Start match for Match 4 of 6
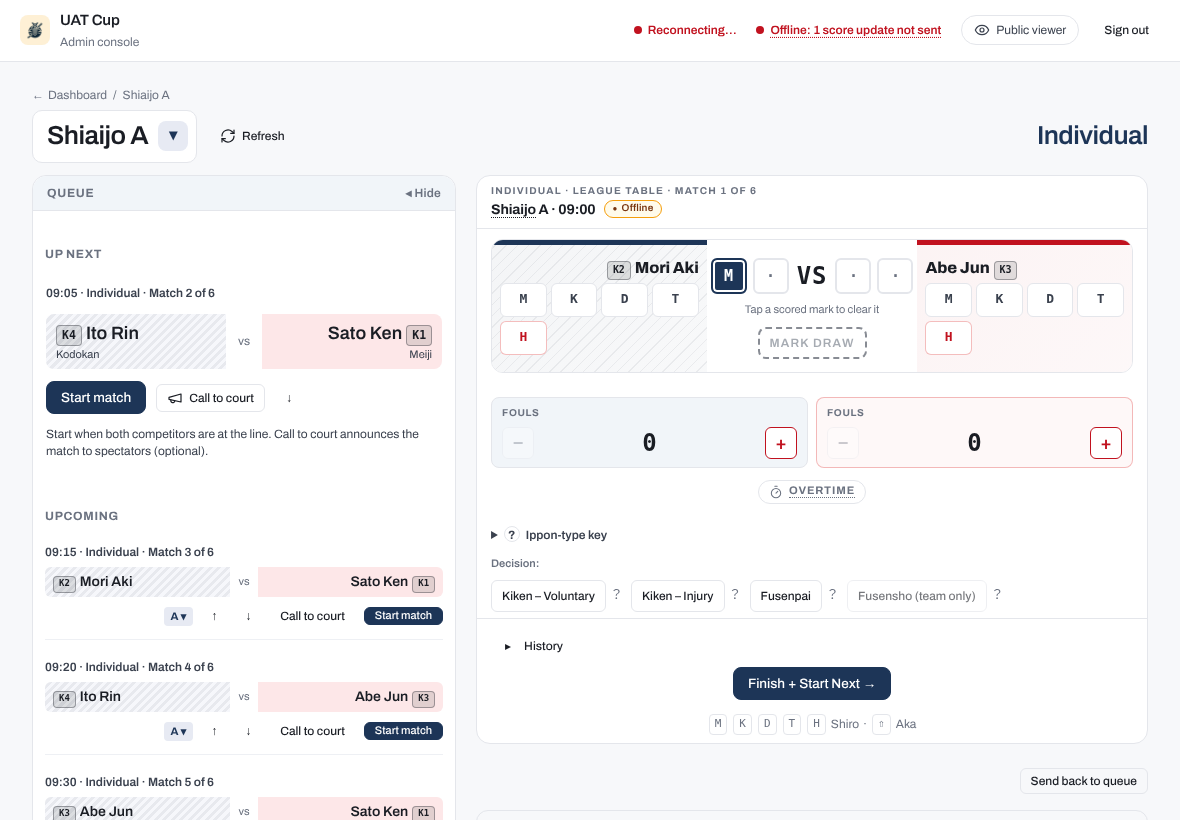 tap(403, 730)
